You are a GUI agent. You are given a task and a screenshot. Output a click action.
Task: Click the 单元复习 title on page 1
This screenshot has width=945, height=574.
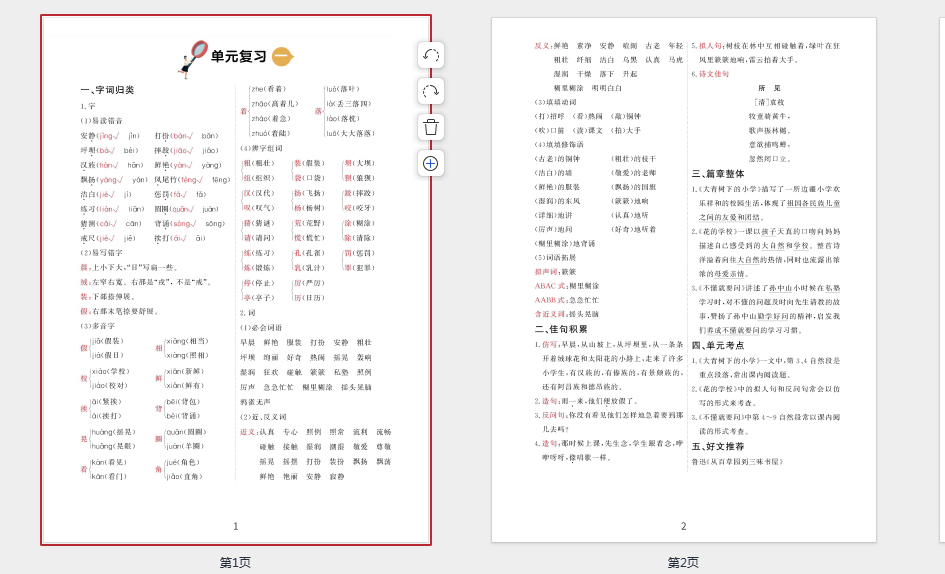239,57
